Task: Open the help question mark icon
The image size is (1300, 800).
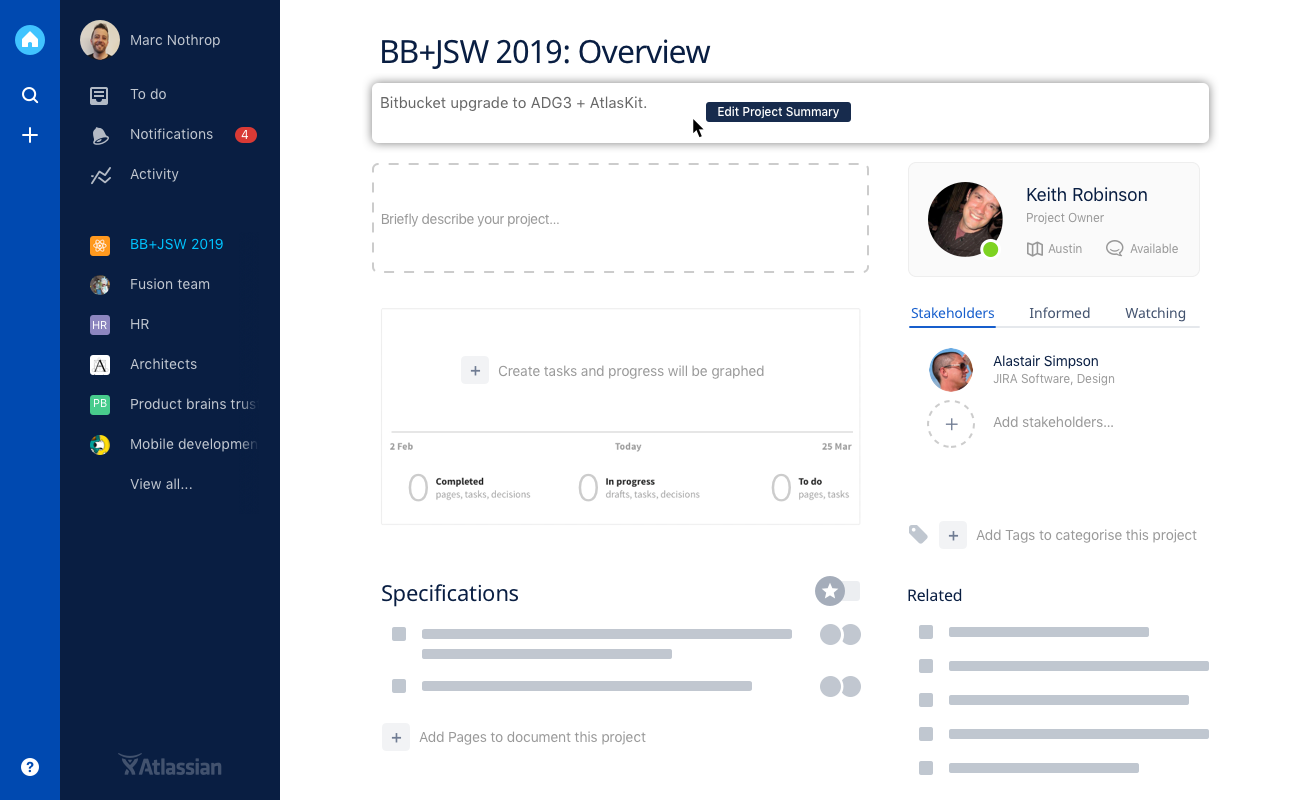Action: click(x=30, y=767)
